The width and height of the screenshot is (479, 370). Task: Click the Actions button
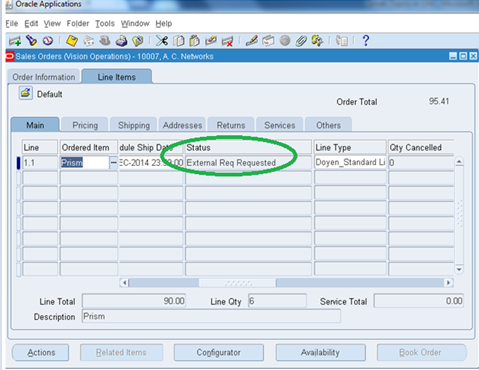(41, 352)
